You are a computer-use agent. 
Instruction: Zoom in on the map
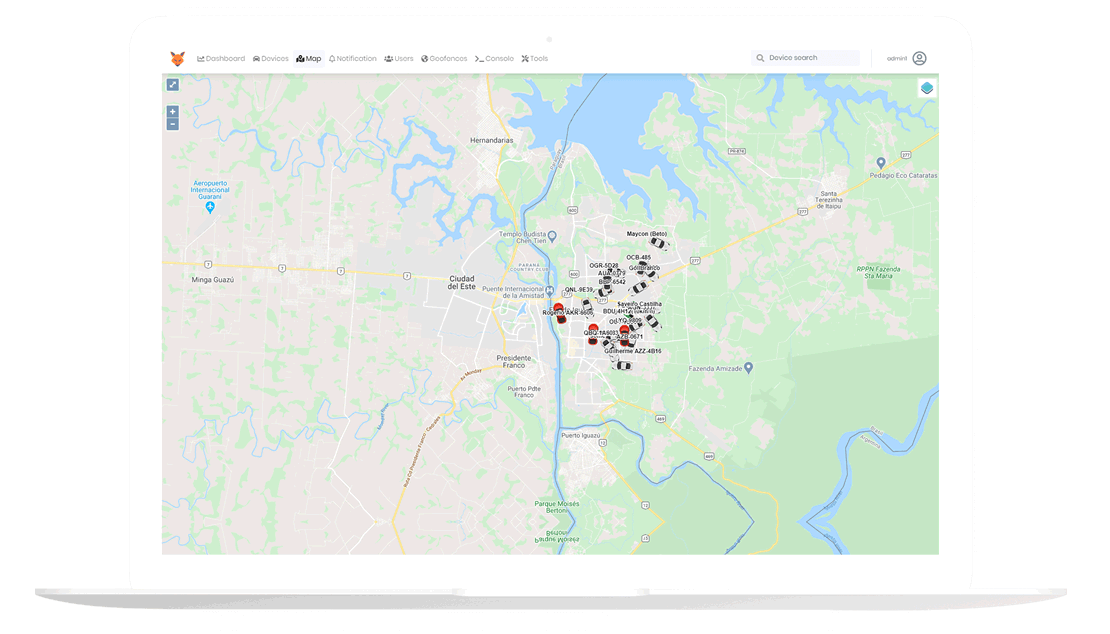pos(173,112)
